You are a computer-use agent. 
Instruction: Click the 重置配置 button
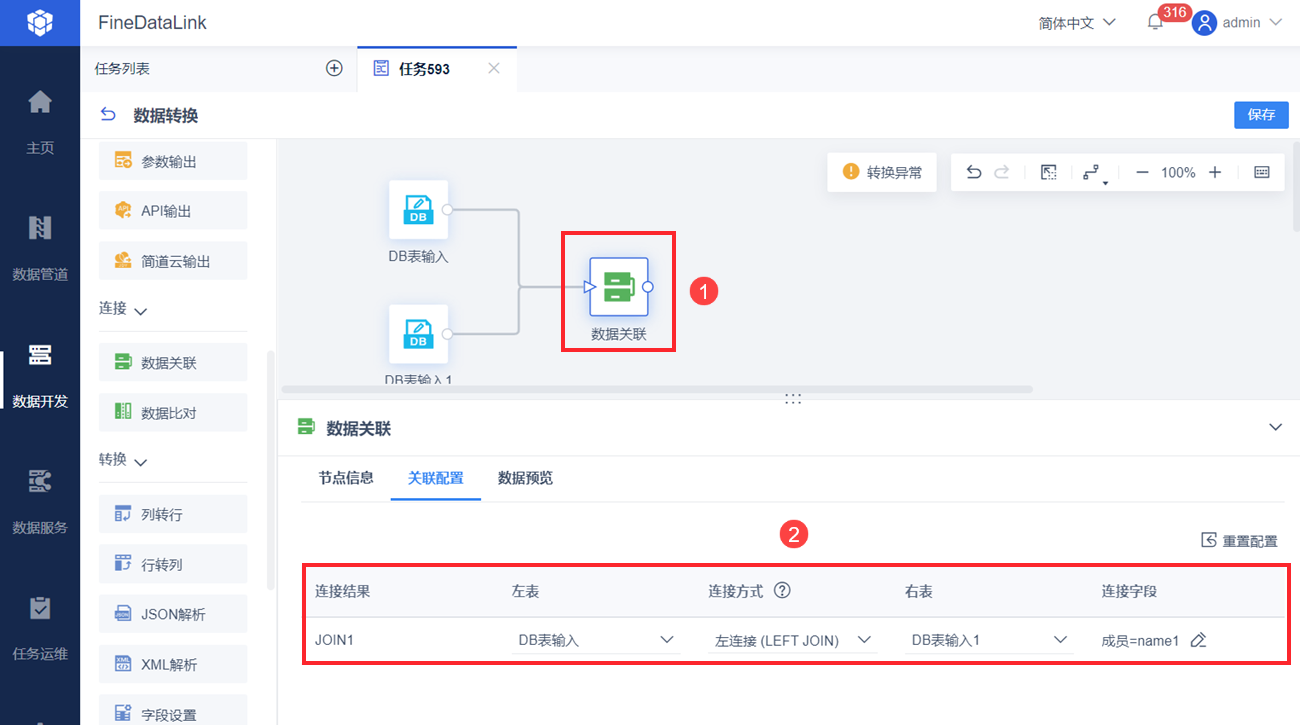pos(1239,541)
